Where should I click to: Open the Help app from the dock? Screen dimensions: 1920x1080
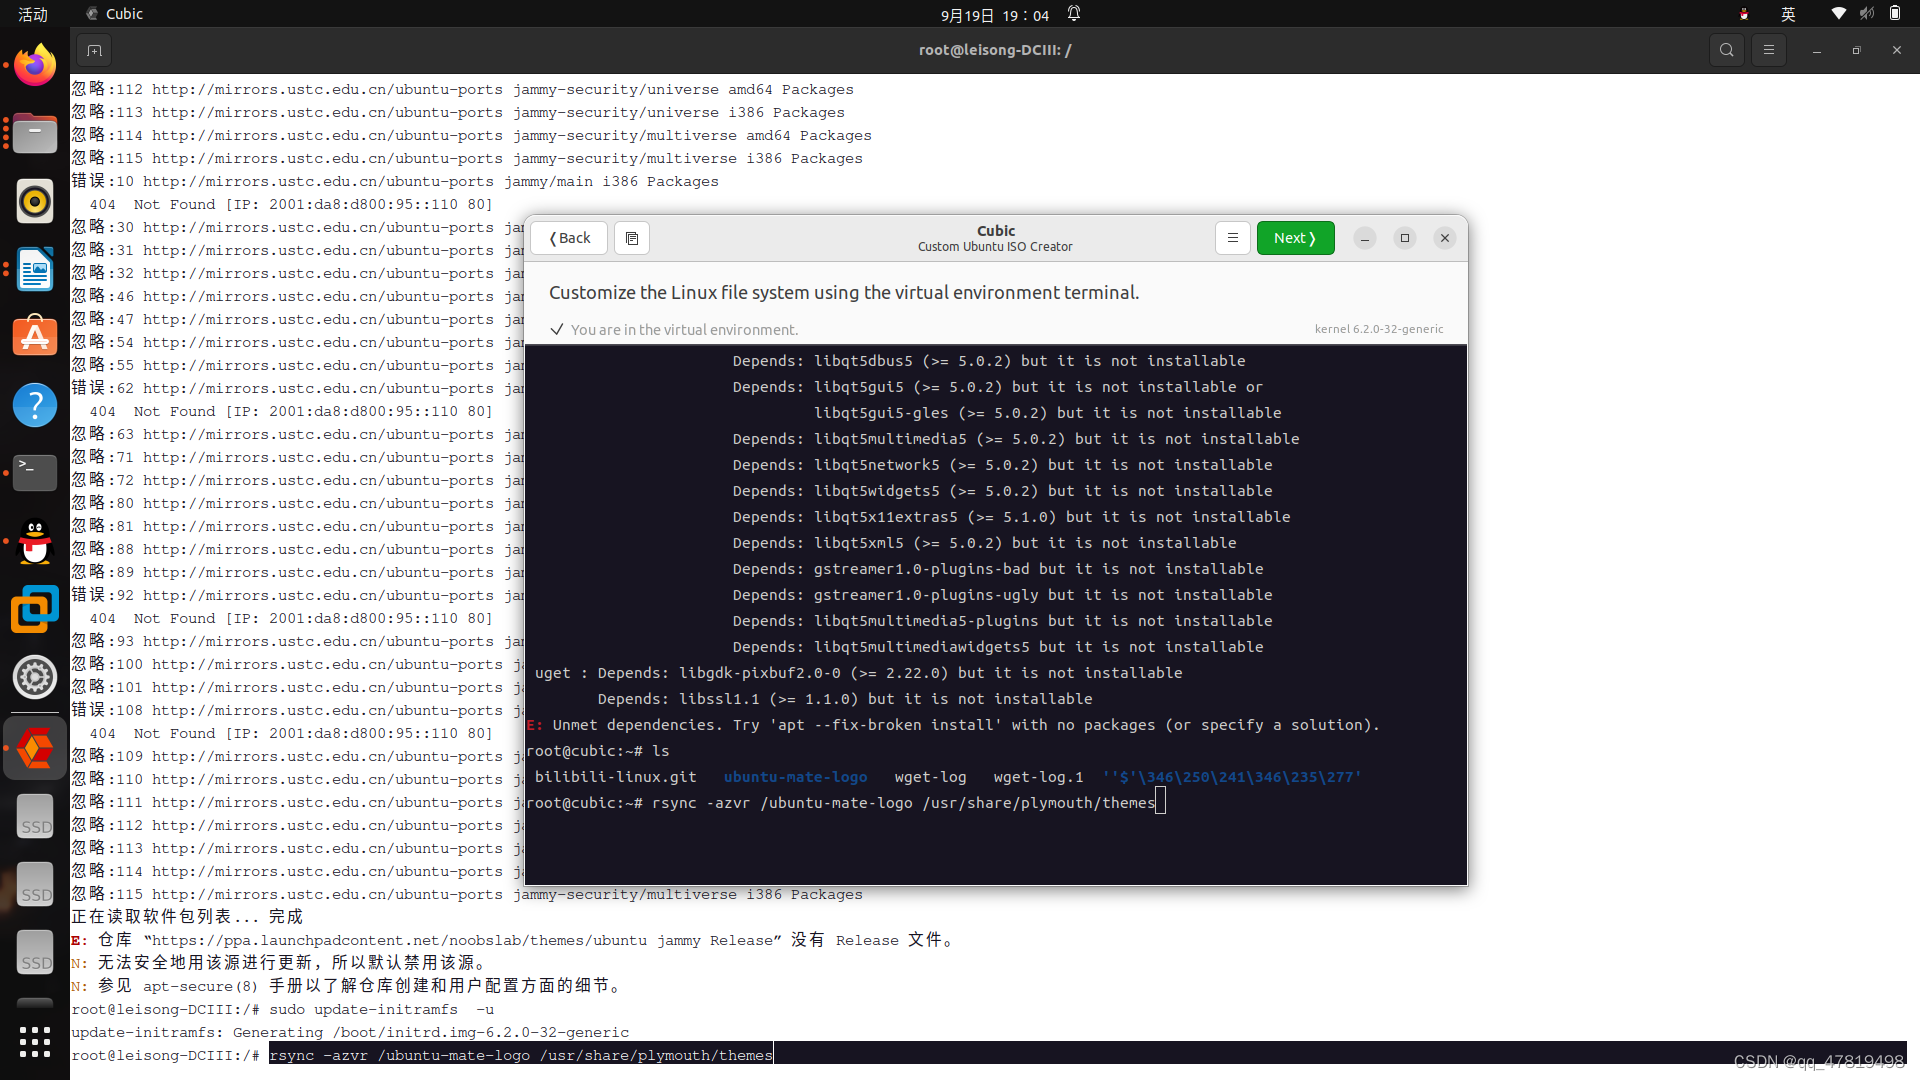point(35,405)
